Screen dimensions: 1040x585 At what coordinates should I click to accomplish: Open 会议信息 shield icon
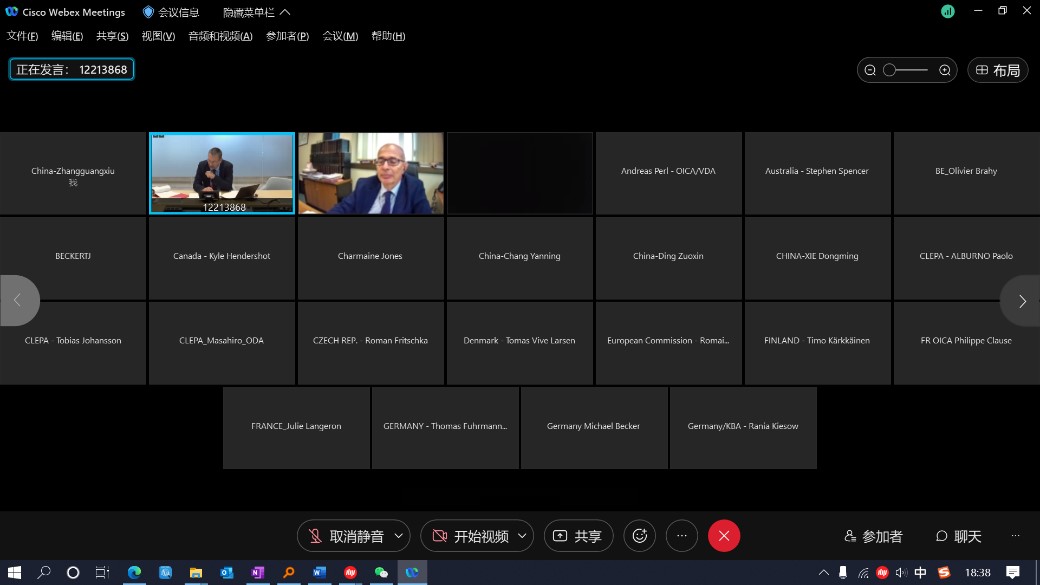(x=149, y=12)
